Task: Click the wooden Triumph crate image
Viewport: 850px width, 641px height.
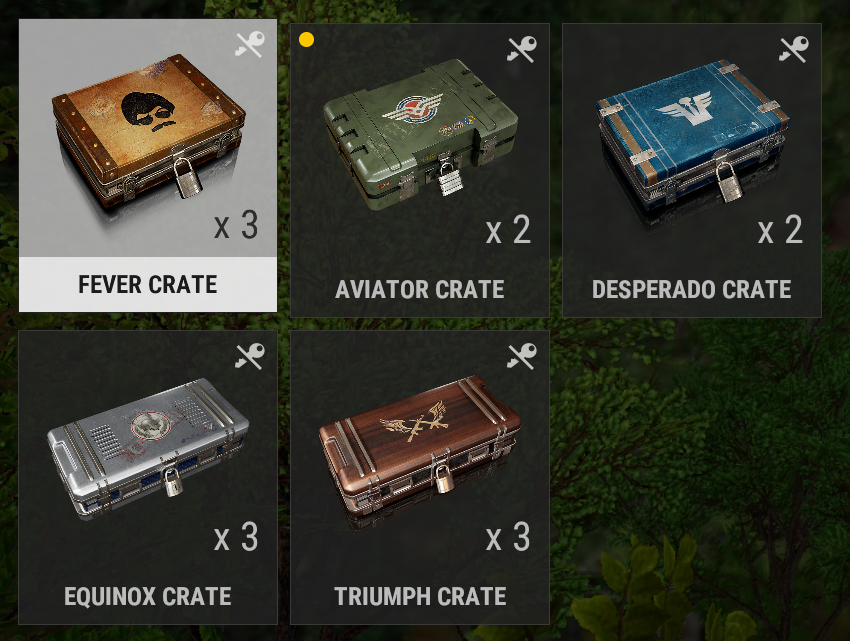Action: (x=421, y=445)
